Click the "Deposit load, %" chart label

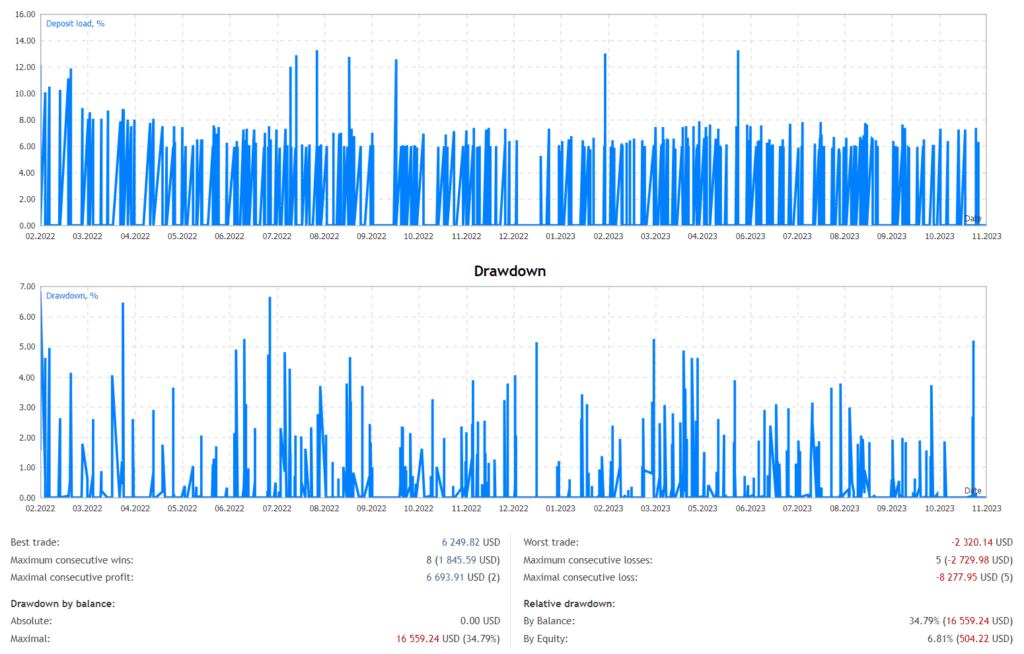(75, 23)
